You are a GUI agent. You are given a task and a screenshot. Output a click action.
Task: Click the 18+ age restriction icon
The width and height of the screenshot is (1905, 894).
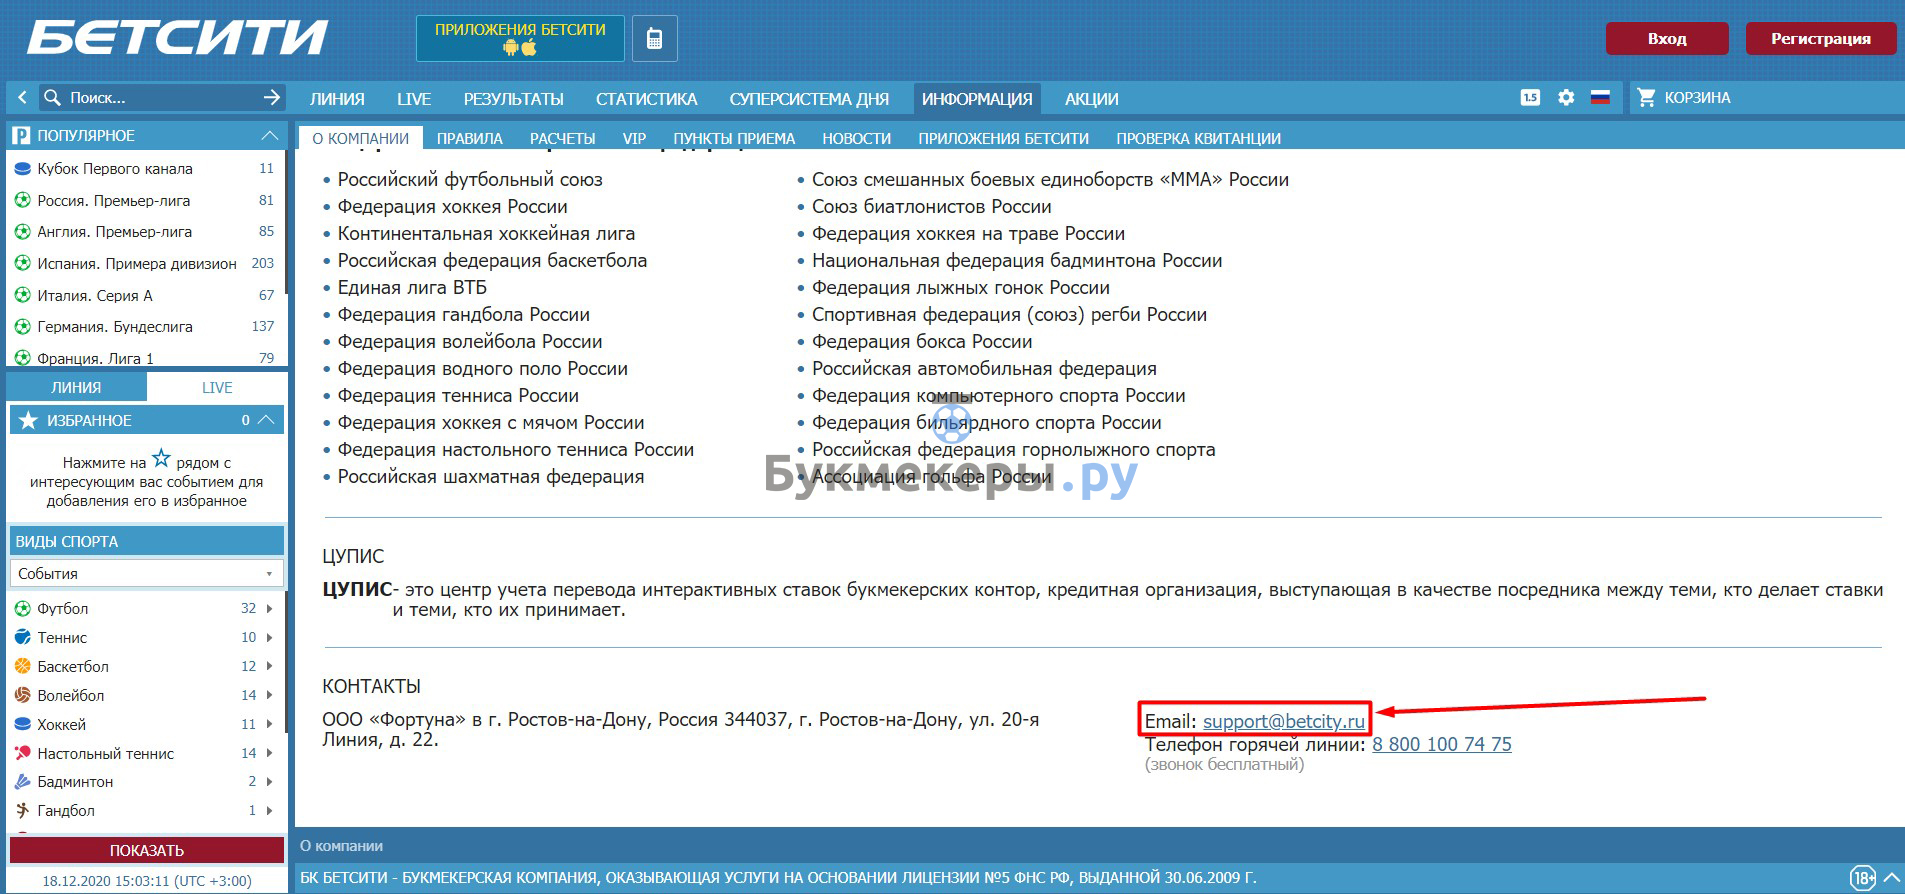(x=1862, y=878)
